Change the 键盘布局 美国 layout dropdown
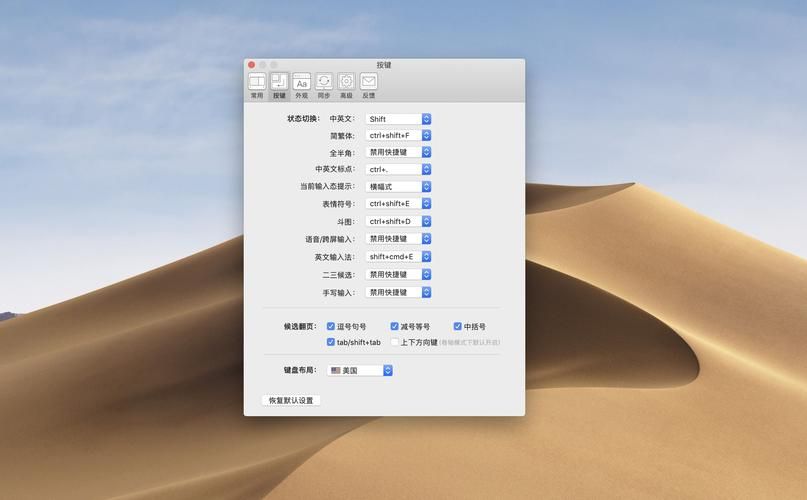Screen dimensions: 807x500 360,370
